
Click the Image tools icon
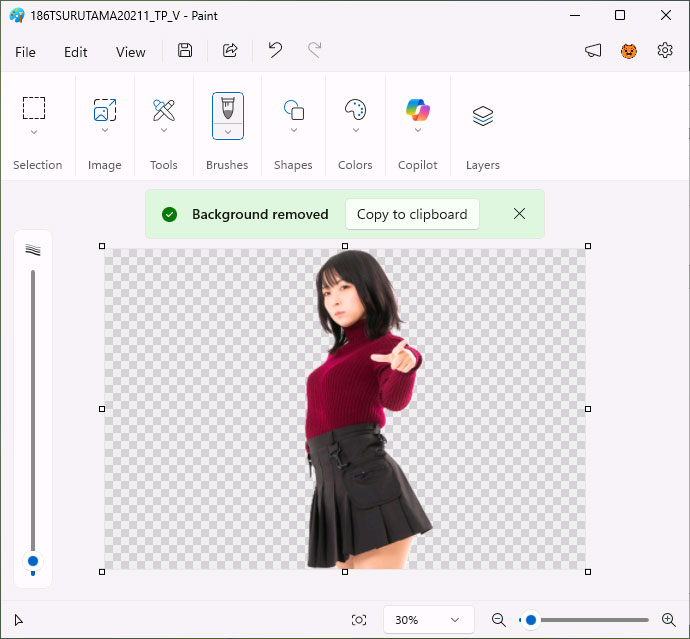[x=105, y=110]
